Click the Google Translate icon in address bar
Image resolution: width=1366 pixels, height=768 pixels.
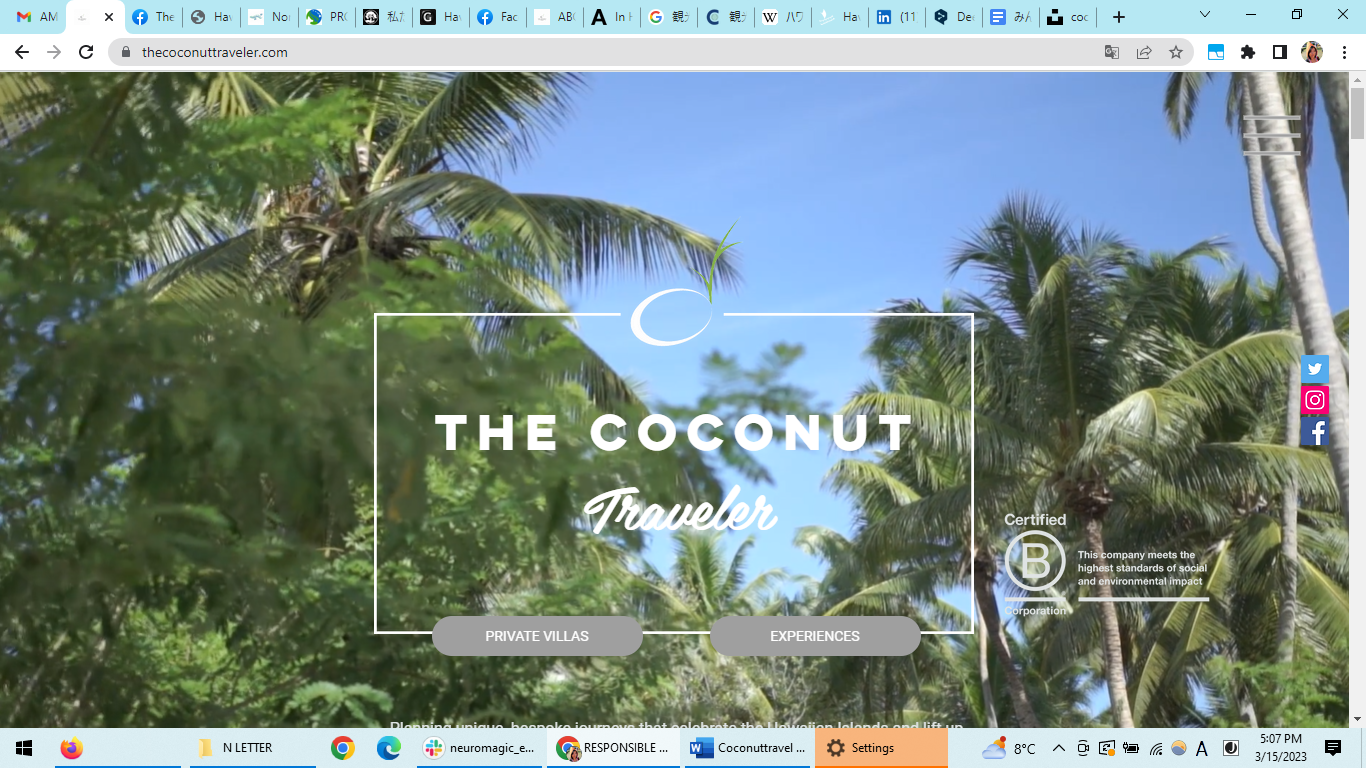pos(1112,52)
